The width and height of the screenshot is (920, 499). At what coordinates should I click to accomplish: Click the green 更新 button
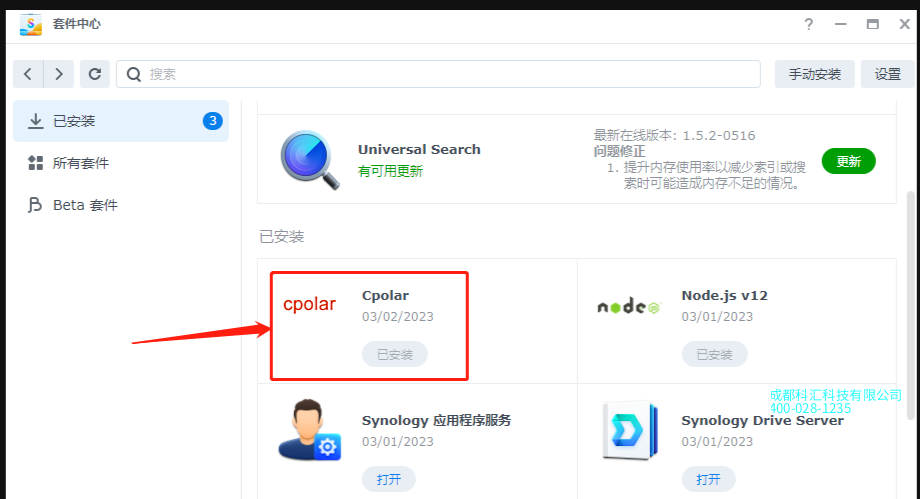click(x=848, y=161)
